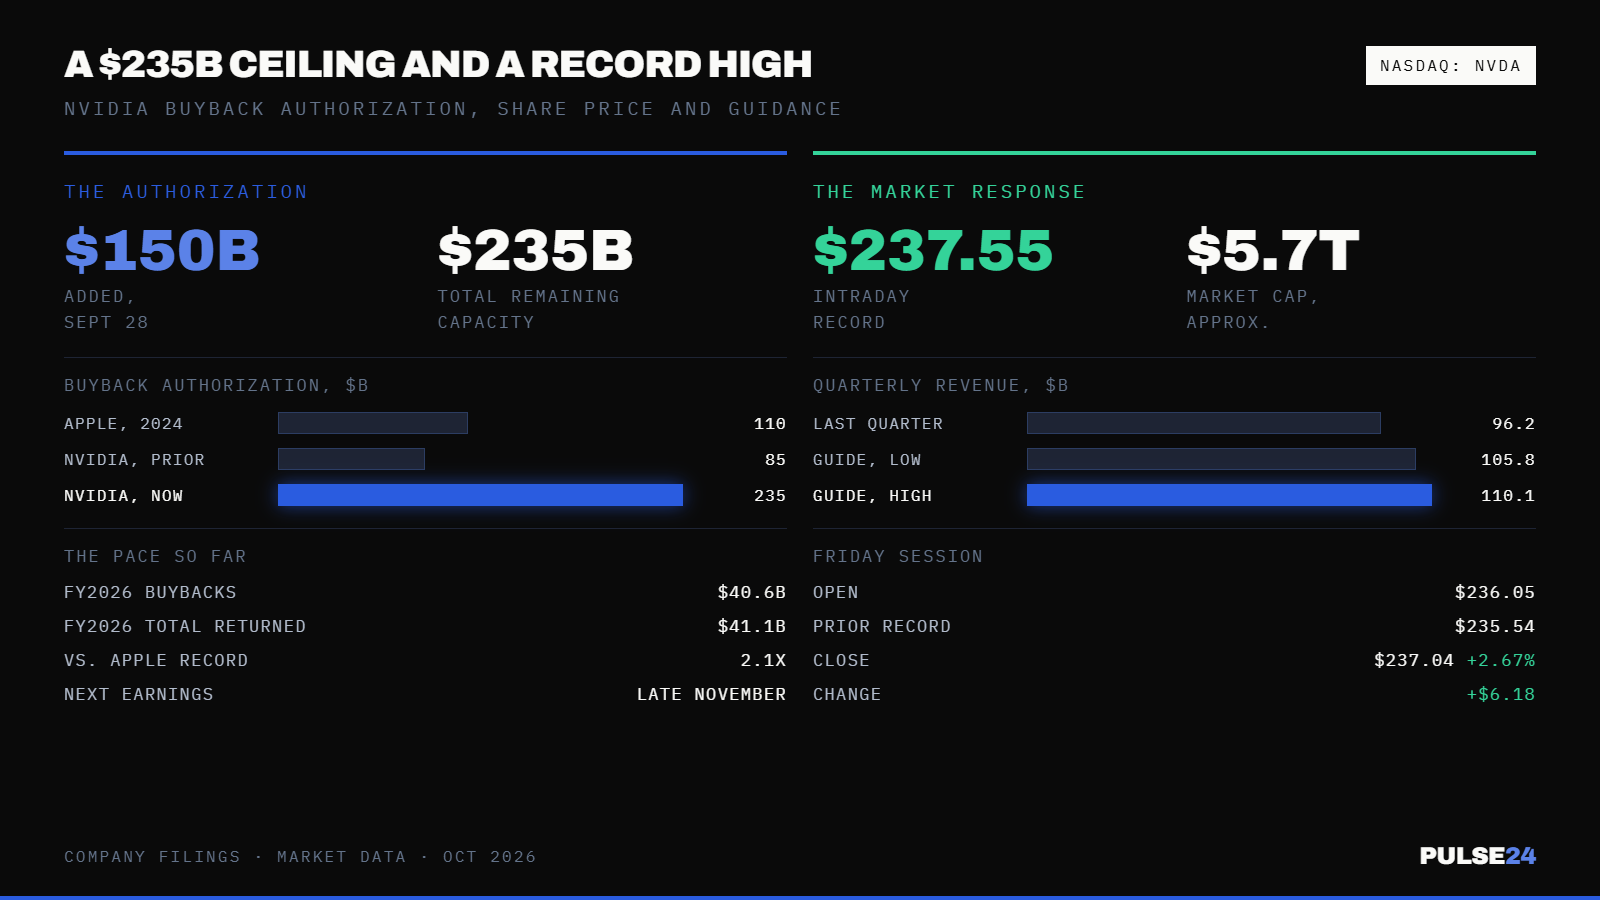1600x900 pixels.
Task: Click the 2.1X vs. Apple Record value
Action: [x=763, y=661]
